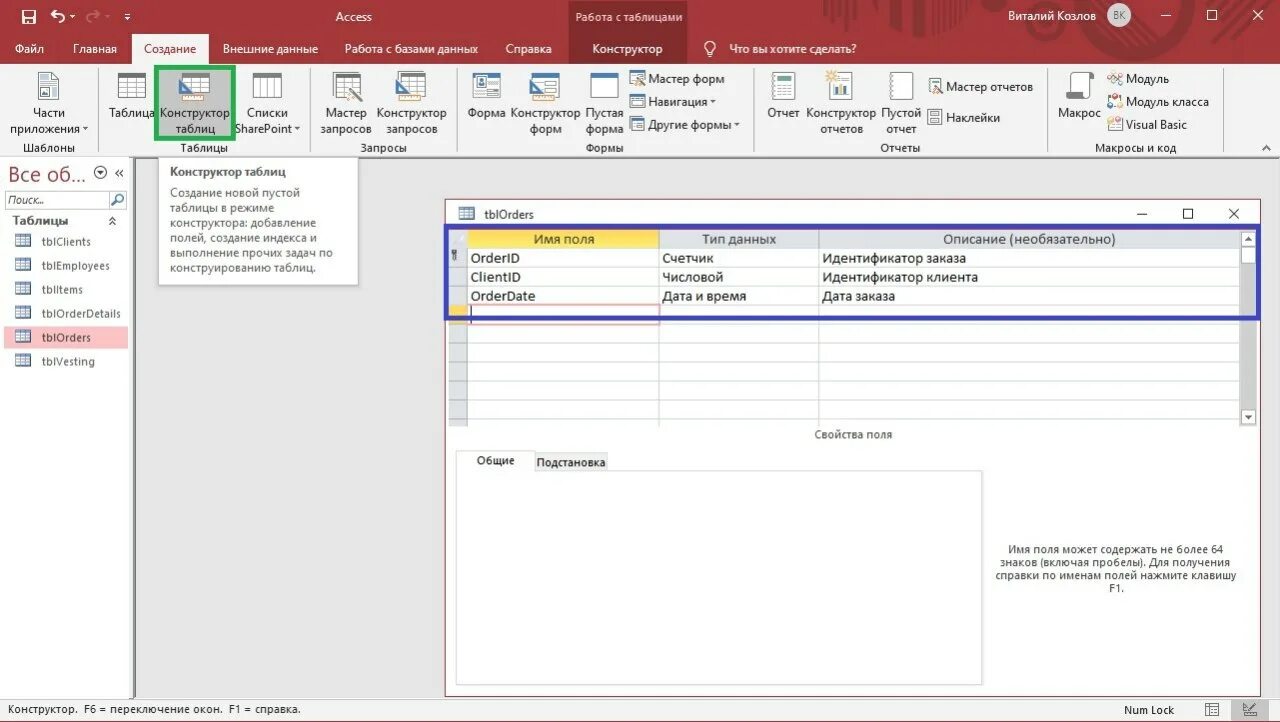Launch Конструктор таблиц
Image resolution: width=1280 pixels, height=722 pixels.
click(x=195, y=104)
